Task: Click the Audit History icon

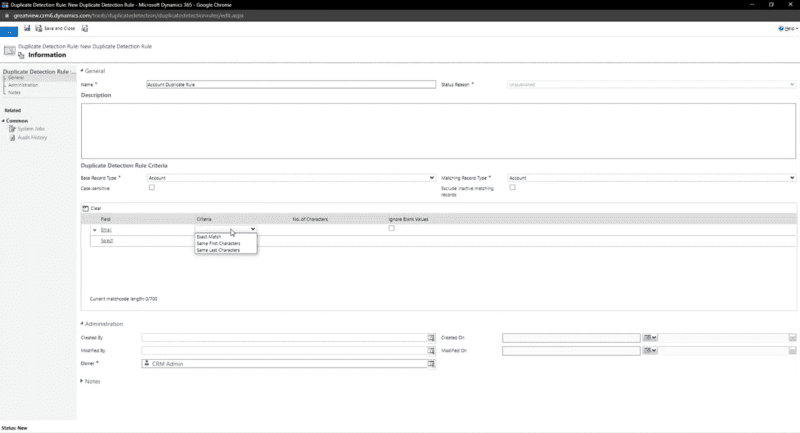Action: coord(12,138)
